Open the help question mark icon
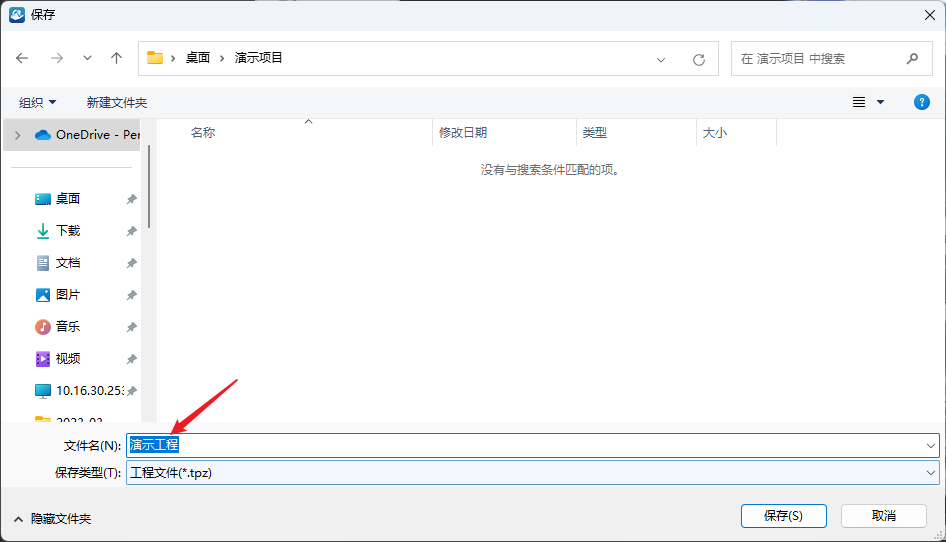Image resolution: width=946 pixels, height=542 pixels. [x=922, y=102]
